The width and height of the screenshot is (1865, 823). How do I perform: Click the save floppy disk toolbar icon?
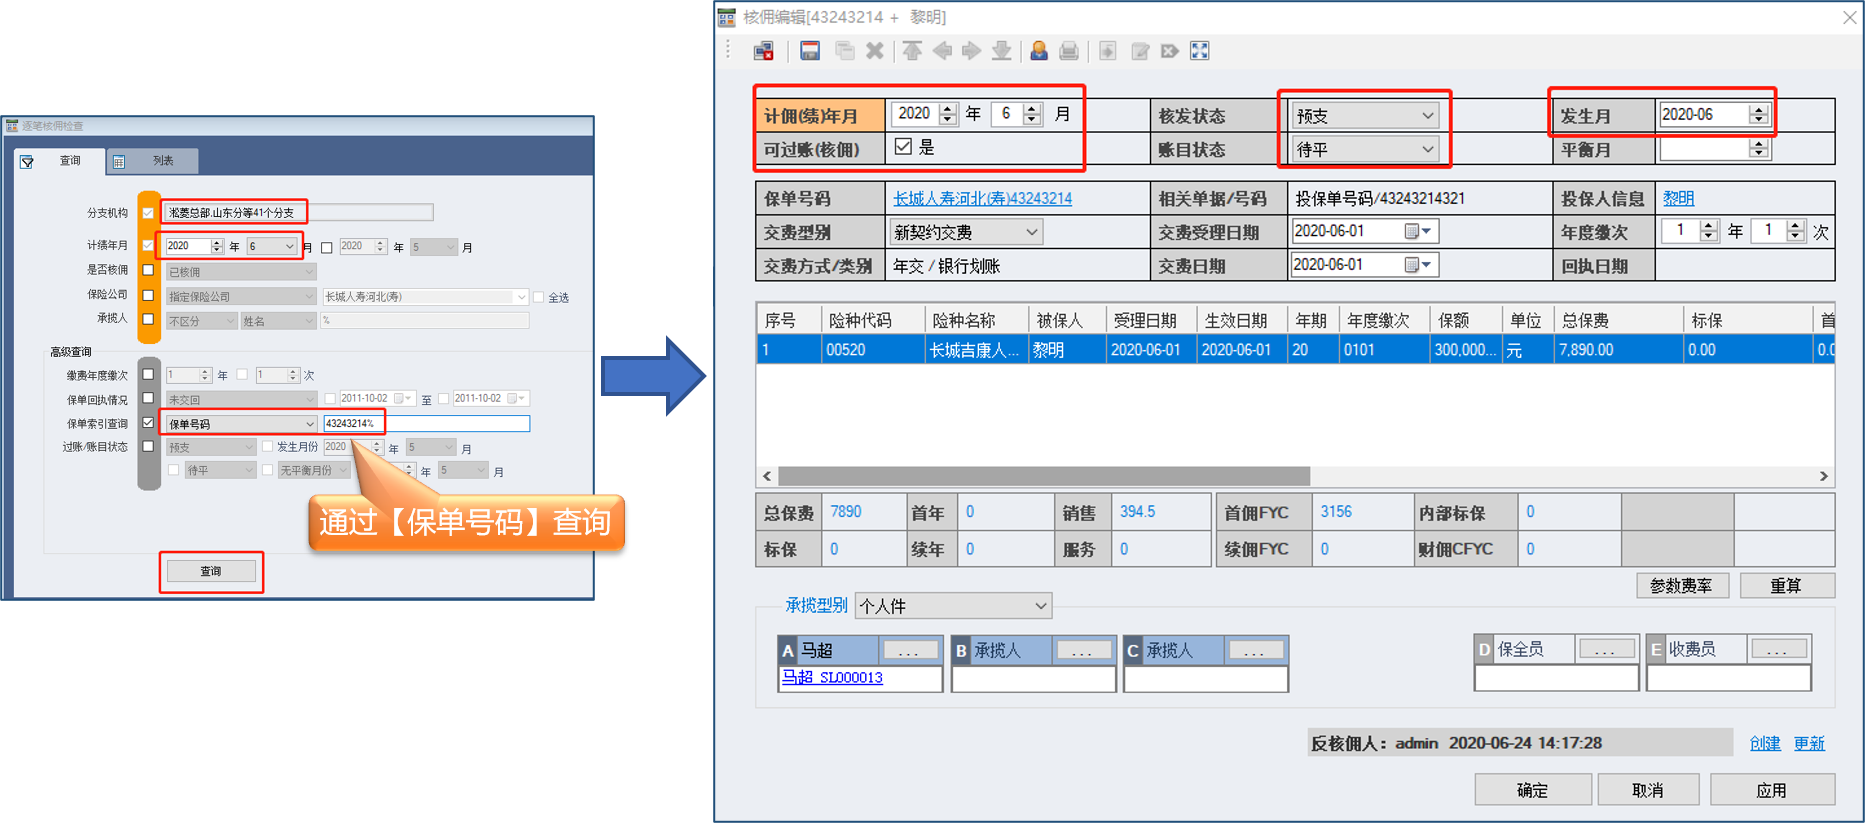(x=810, y=51)
